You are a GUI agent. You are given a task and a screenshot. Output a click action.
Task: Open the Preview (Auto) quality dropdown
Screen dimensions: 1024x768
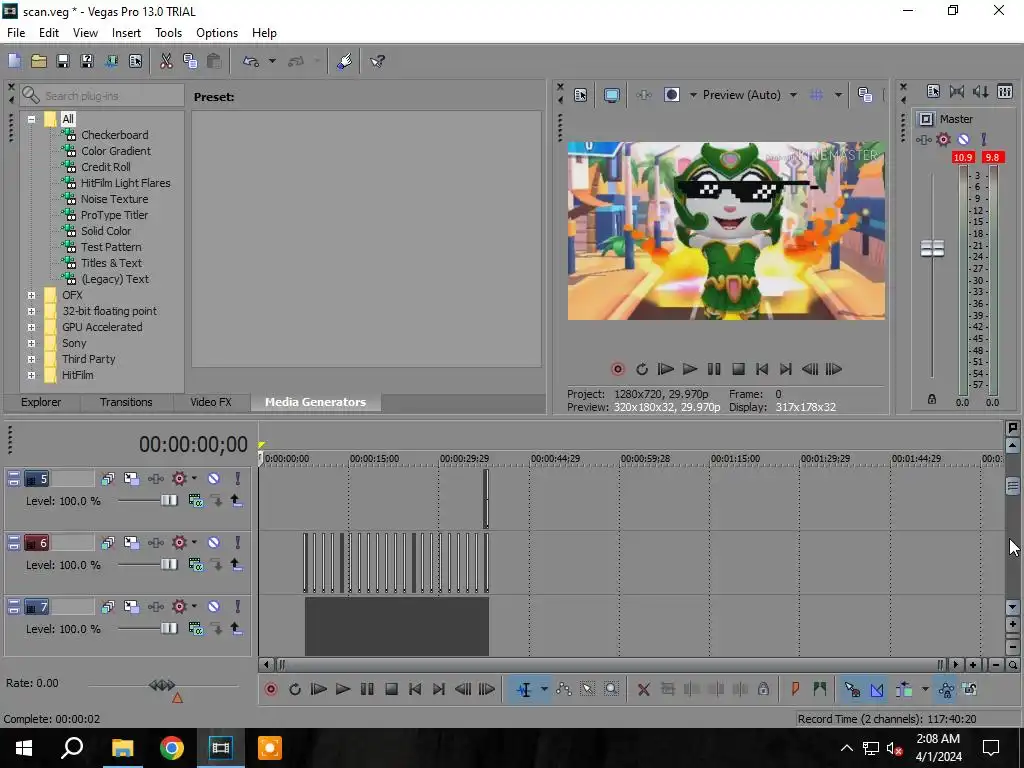coord(750,95)
